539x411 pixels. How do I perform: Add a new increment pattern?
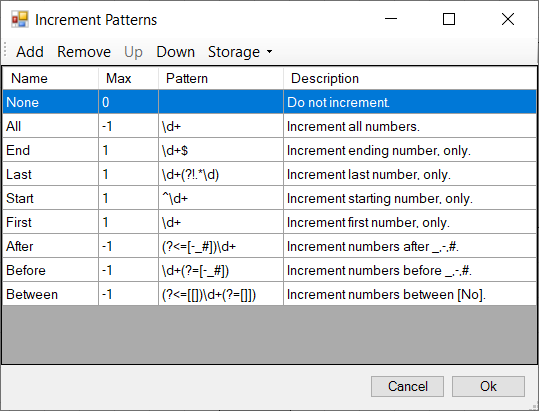pos(30,52)
